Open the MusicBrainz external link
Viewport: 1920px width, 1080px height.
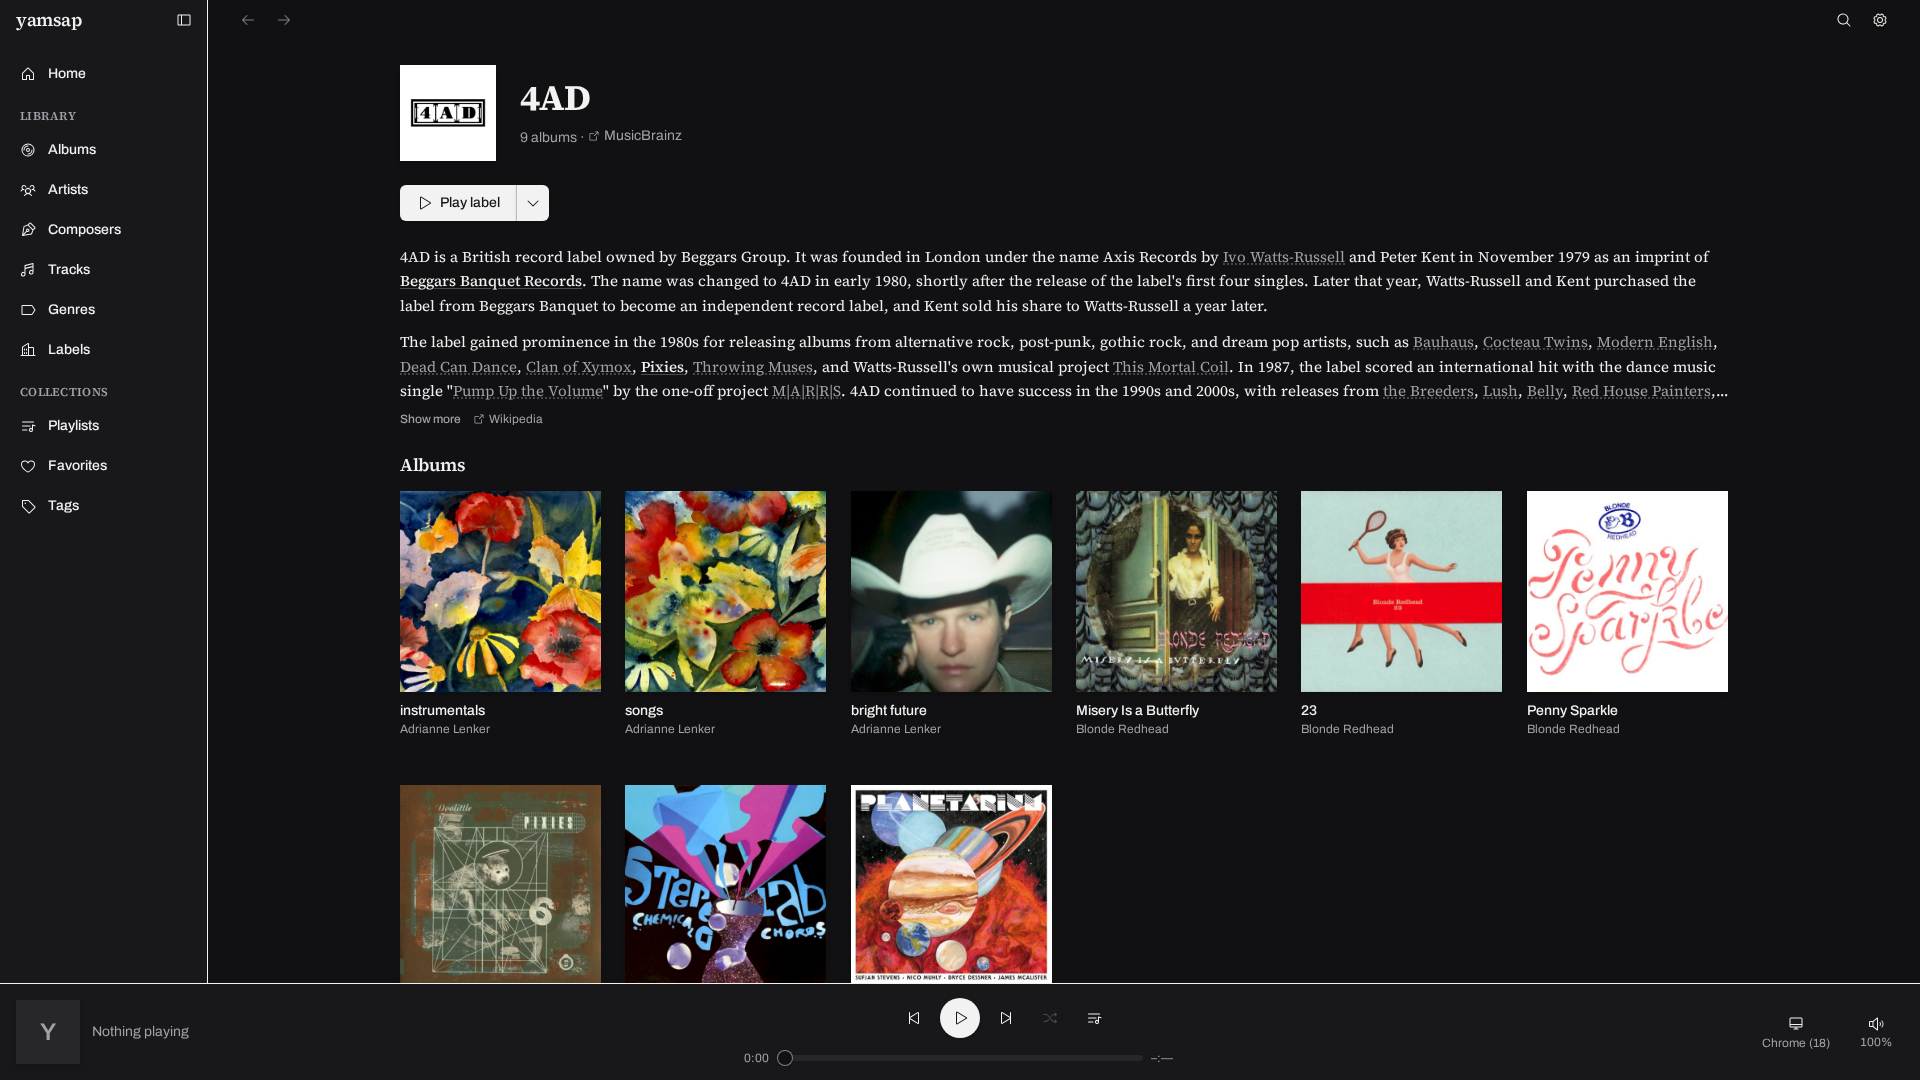pos(635,136)
